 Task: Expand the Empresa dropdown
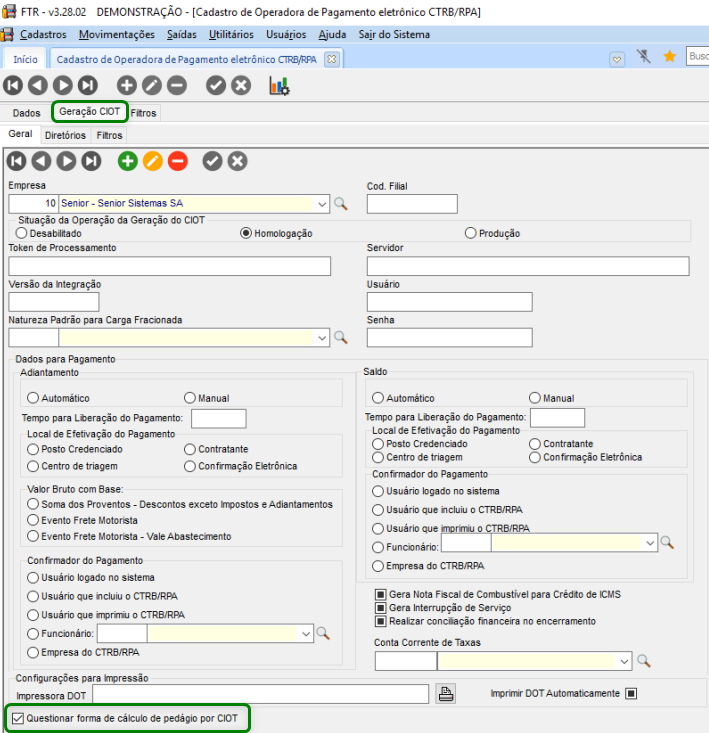322,204
